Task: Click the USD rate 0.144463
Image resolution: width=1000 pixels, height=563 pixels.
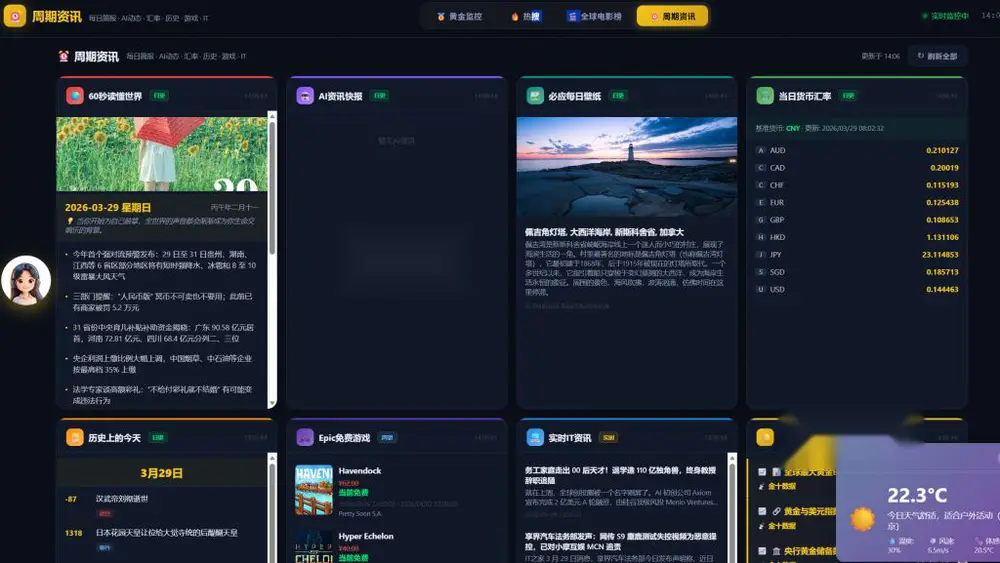Action: pos(942,289)
